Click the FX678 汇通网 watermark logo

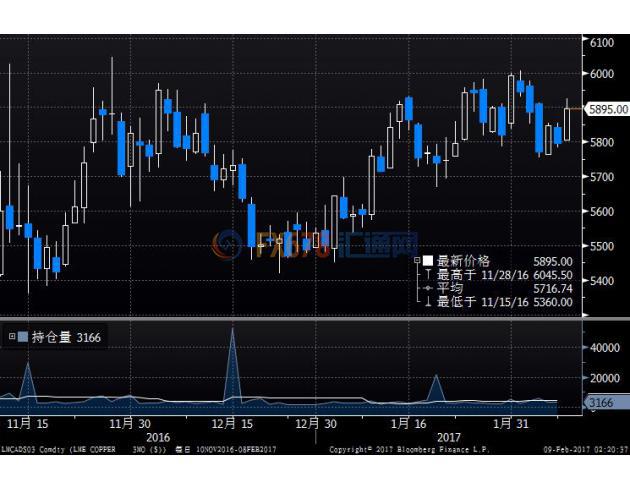[315, 244]
